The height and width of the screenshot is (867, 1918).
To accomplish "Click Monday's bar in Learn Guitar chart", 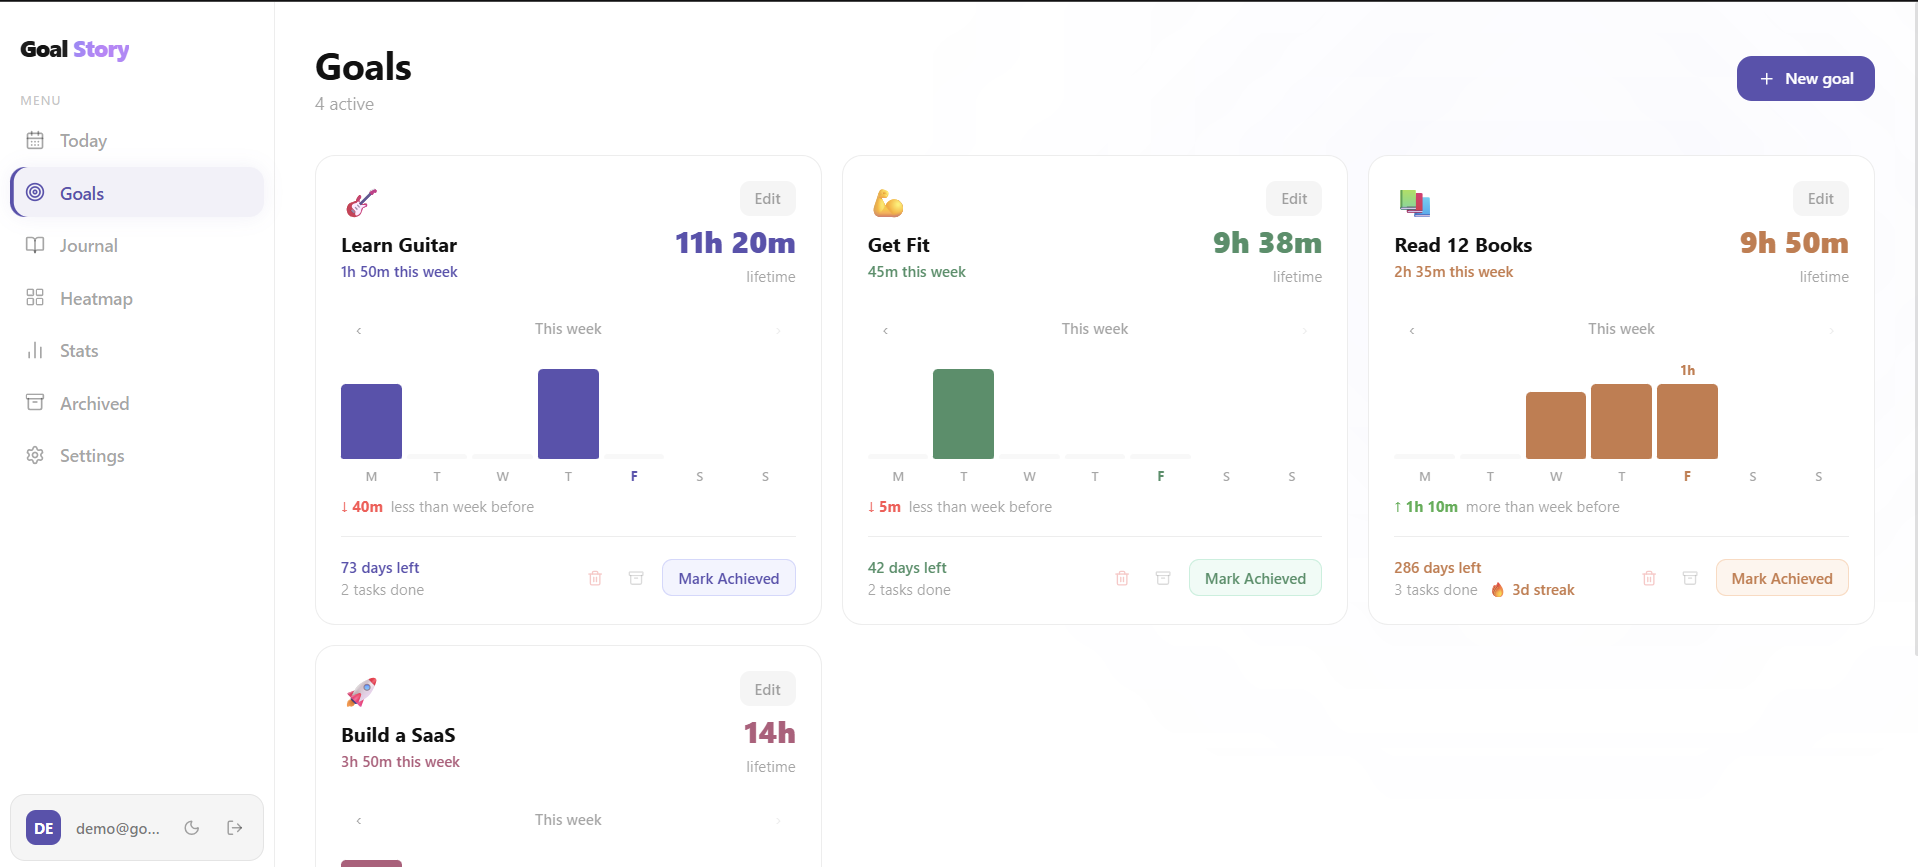I will pos(371,421).
